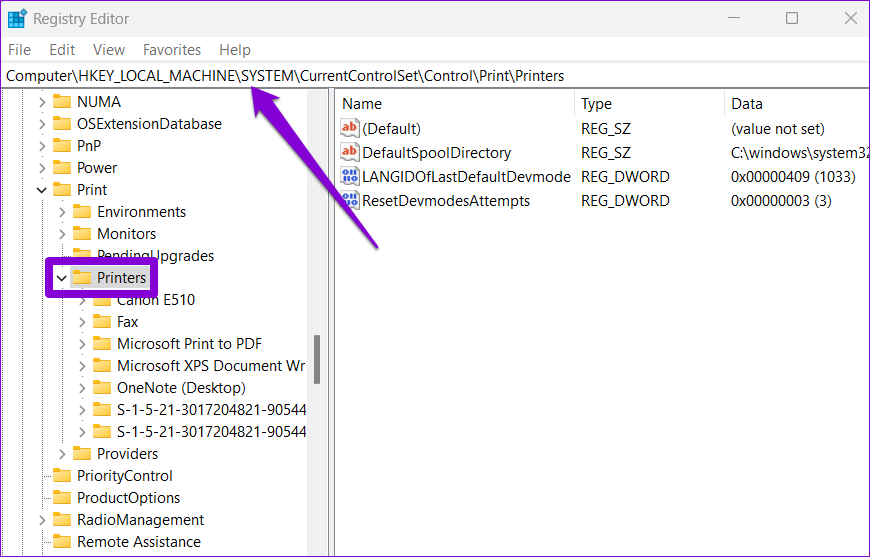This screenshot has height=557, width=870.
Task: Expand the NUMA key
Action: [42, 102]
